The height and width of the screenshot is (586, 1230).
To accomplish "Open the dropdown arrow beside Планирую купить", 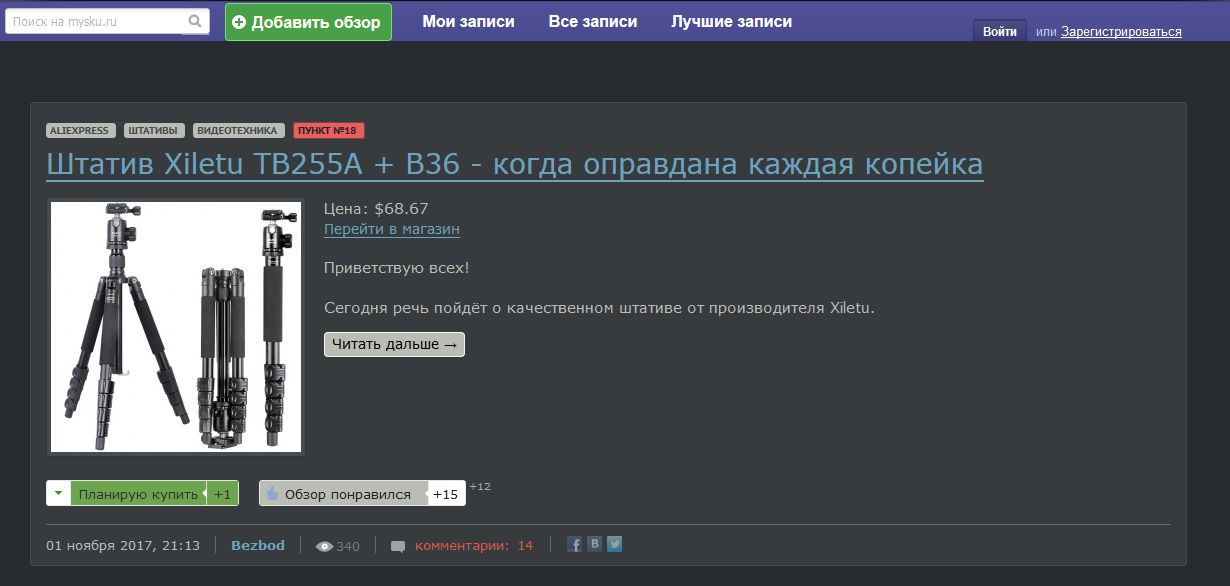I will tap(59, 492).
